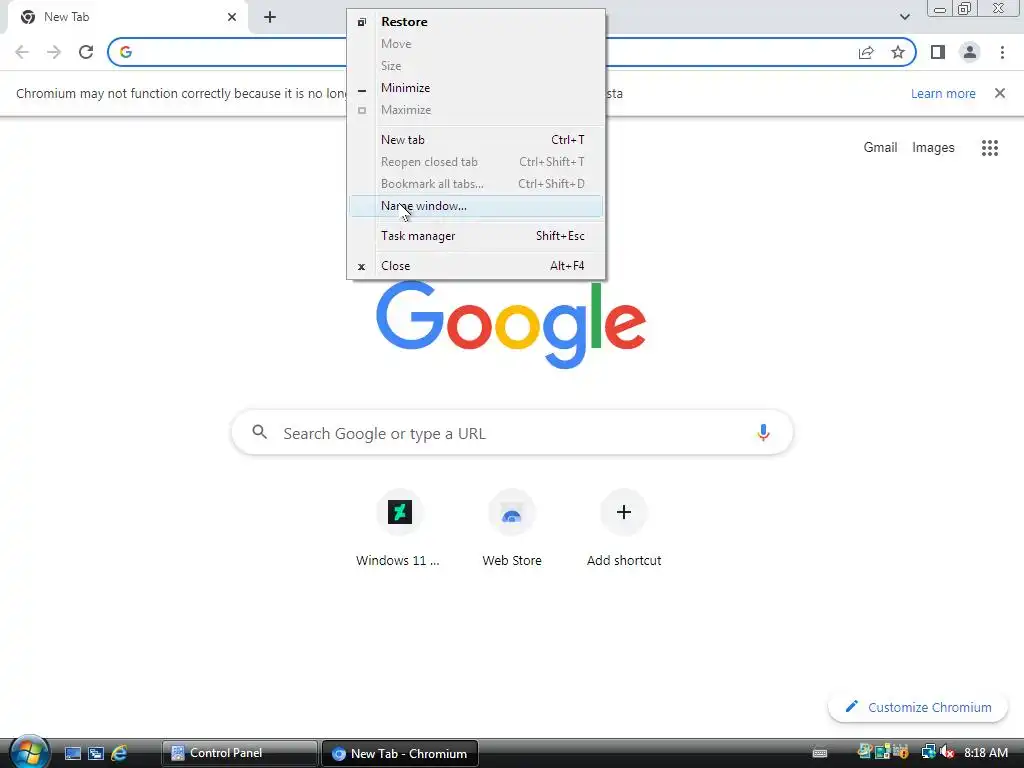Open the Images link
1024x768 pixels.
[x=933, y=148]
